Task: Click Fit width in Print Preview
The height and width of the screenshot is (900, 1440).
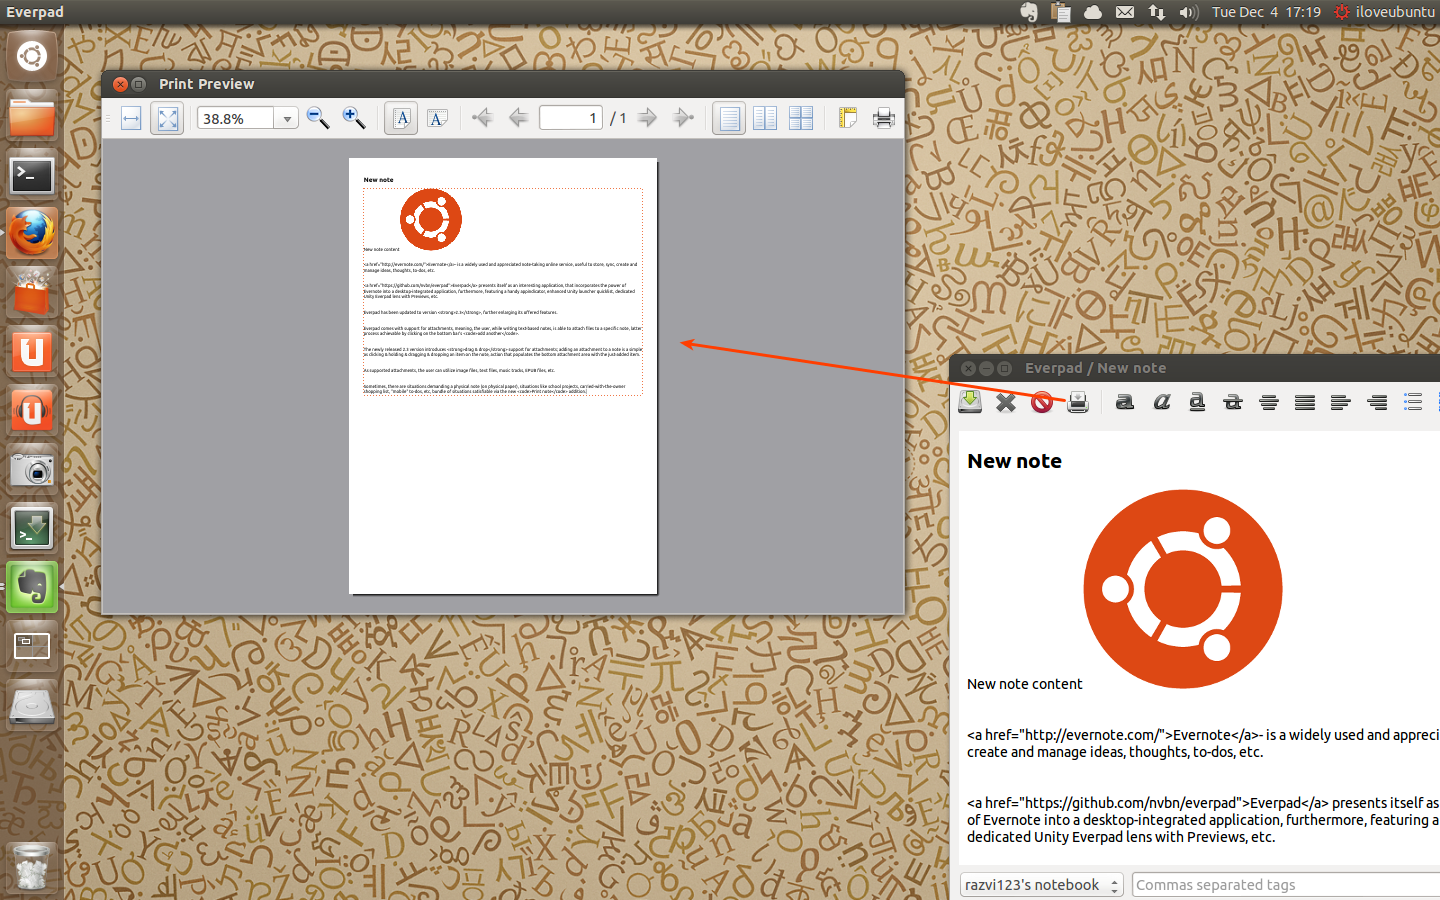Action: coord(131,118)
